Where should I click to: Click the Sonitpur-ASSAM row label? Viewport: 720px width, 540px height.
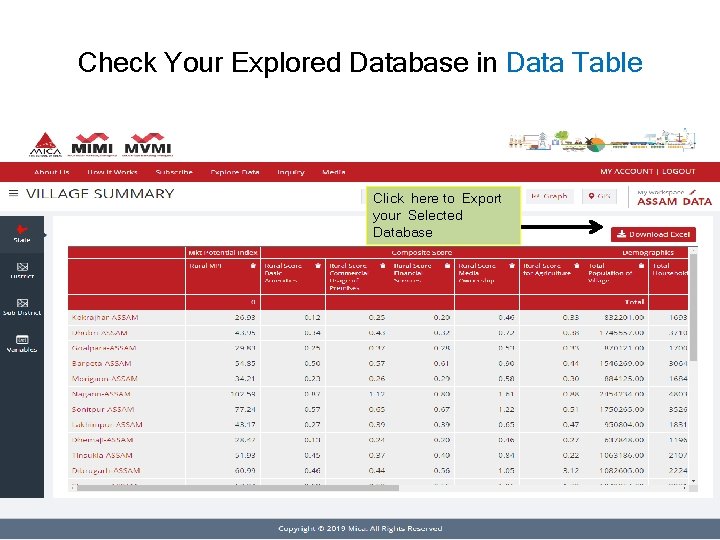pos(103,409)
